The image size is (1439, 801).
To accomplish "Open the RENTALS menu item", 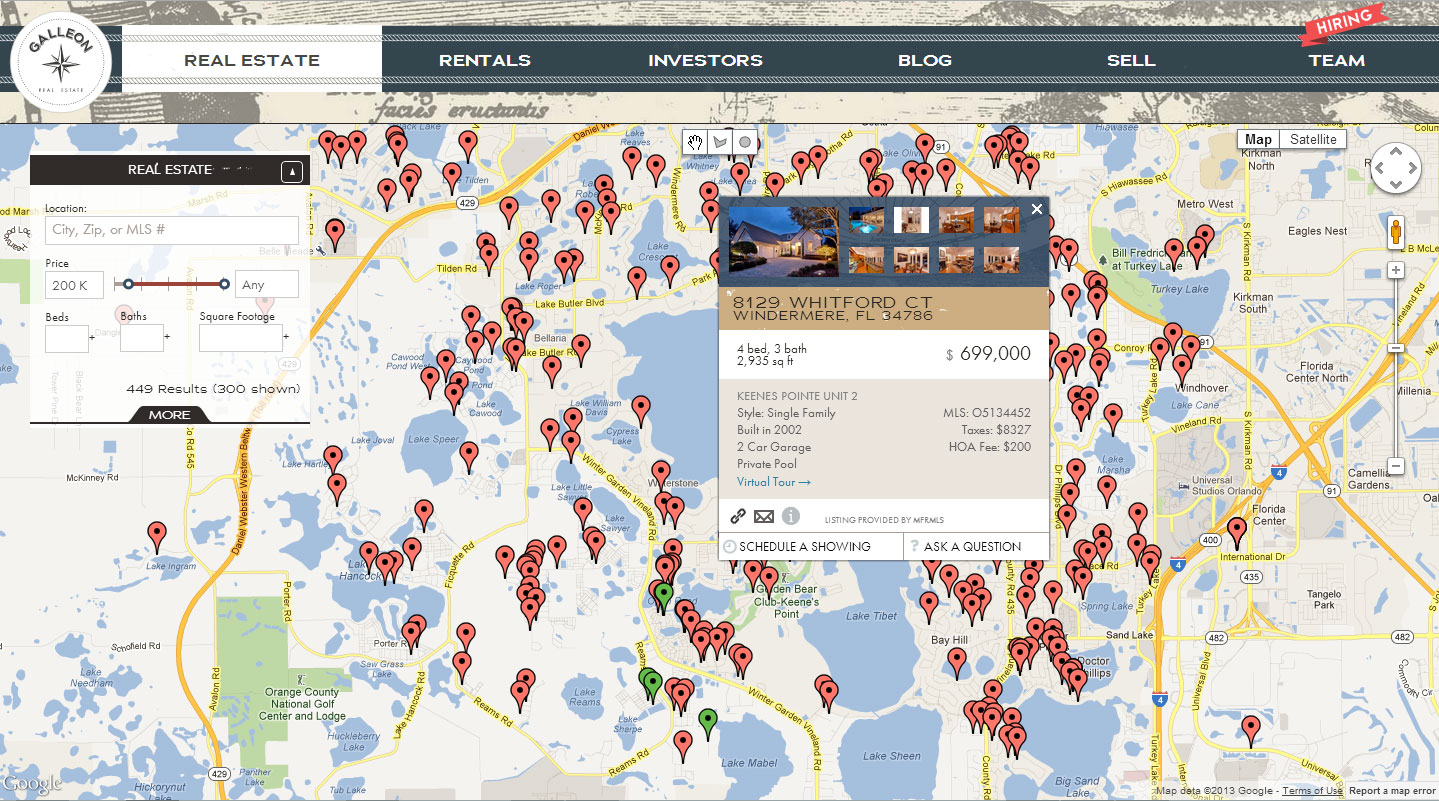I will click(x=484, y=60).
